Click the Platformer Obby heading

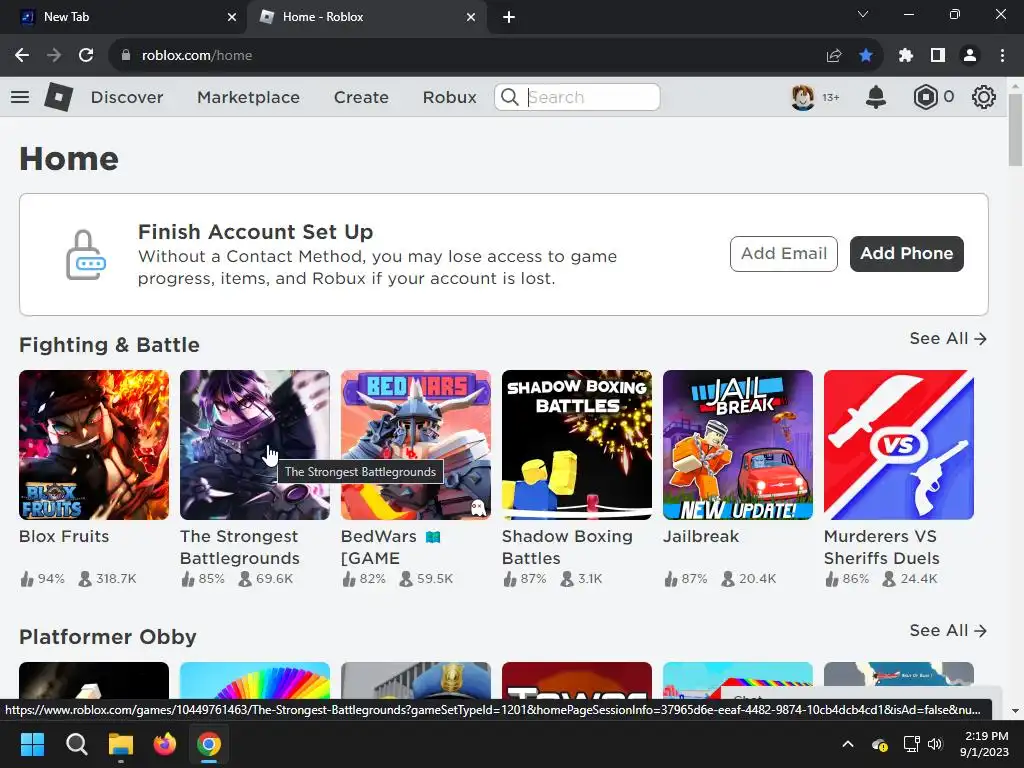point(108,637)
